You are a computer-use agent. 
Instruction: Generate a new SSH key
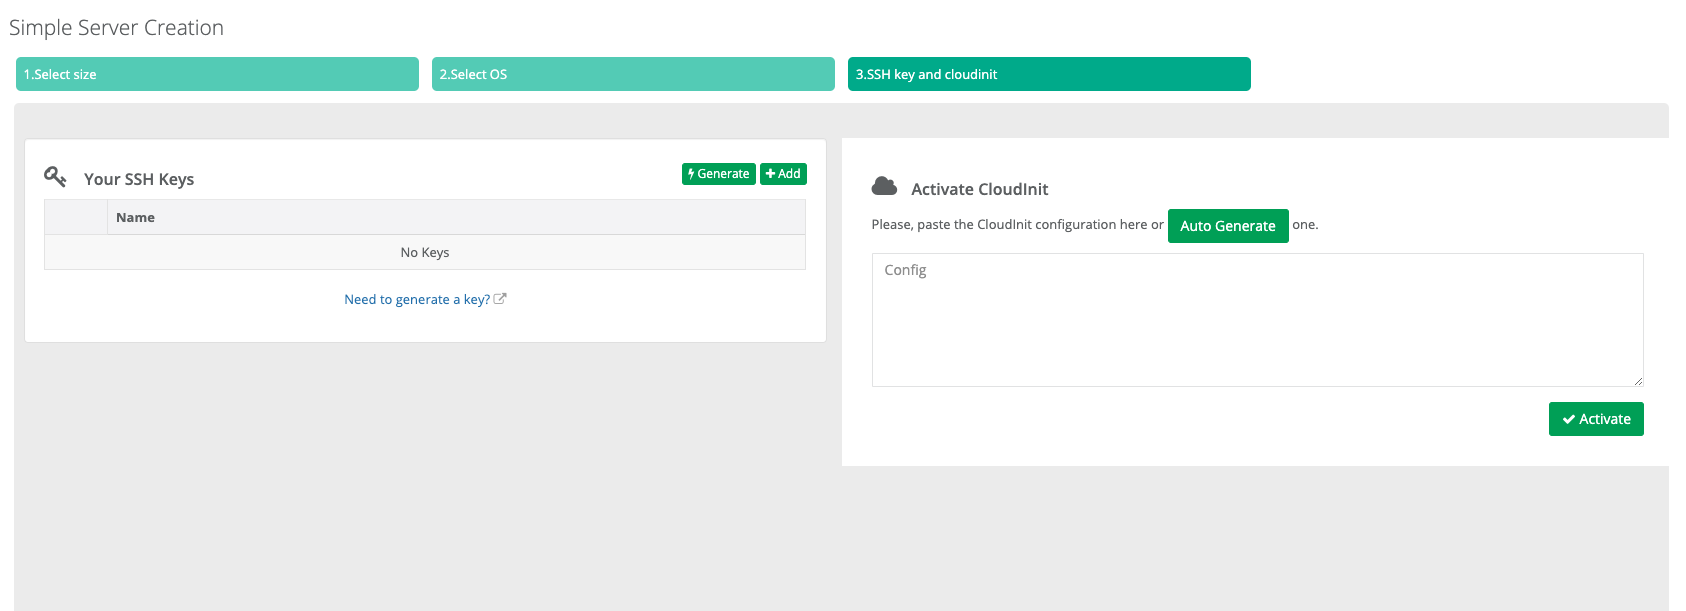[x=719, y=174]
